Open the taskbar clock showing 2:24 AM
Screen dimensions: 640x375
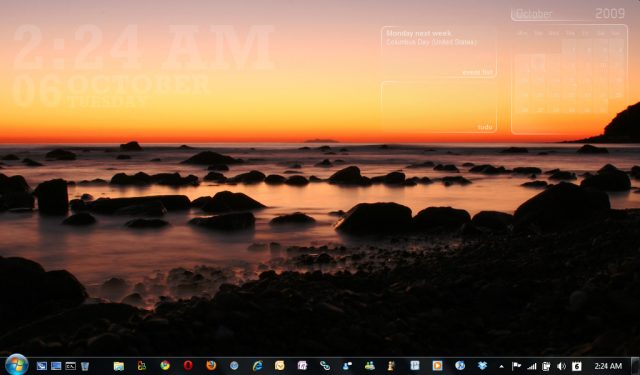(x=608, y=366)
